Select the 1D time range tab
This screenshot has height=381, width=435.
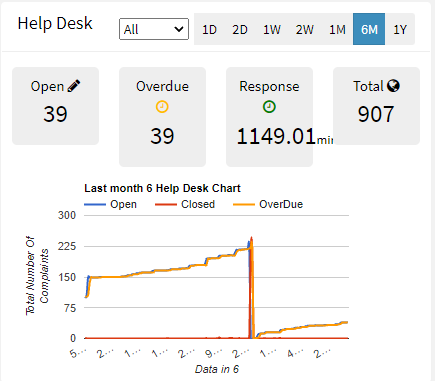[209, 29]
